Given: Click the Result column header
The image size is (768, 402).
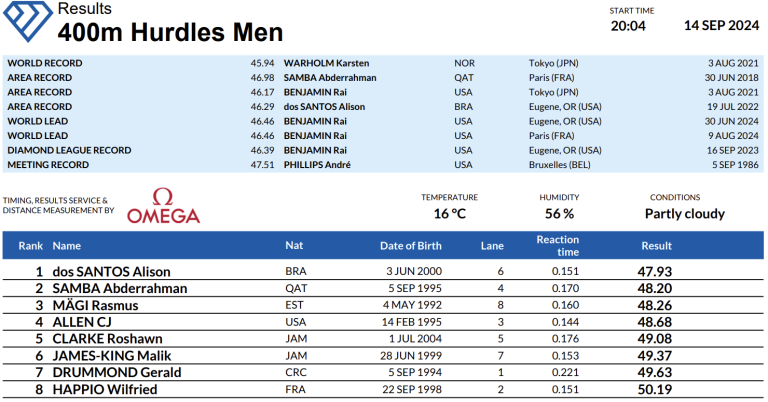Looking at the screenshot, I should coord(656,245).
